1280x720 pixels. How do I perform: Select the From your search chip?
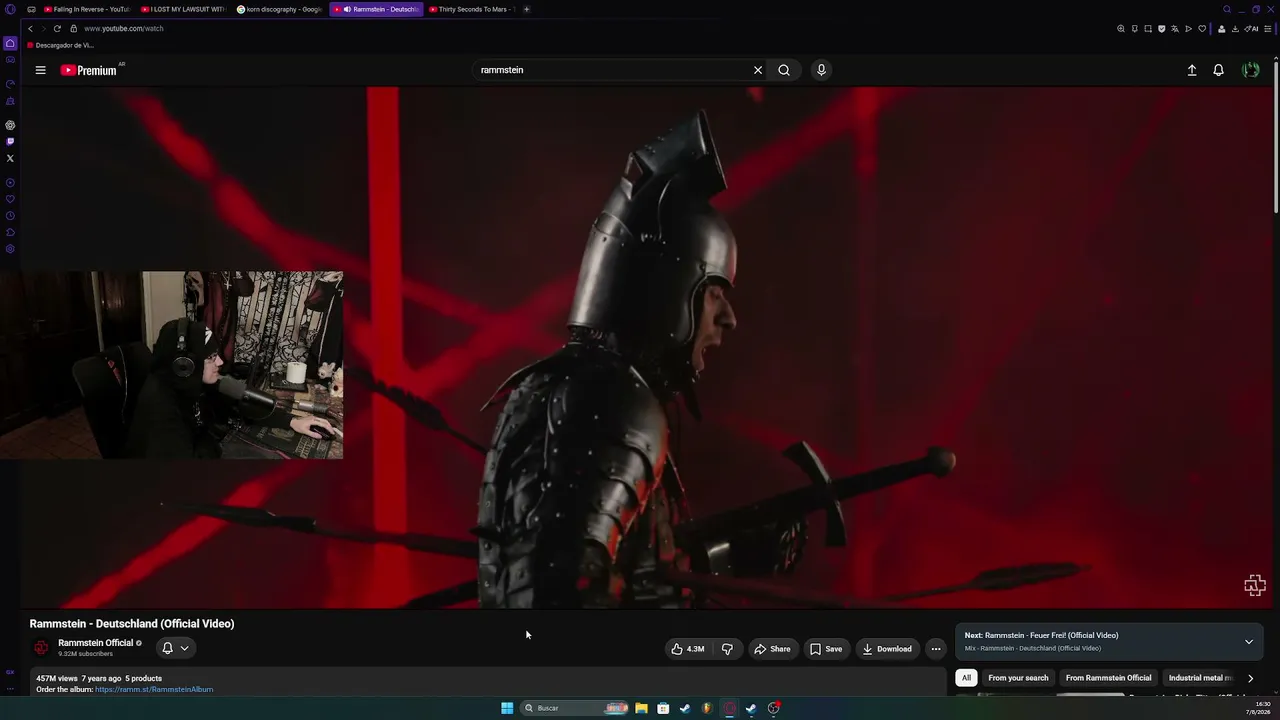[x=1018, y=678]
